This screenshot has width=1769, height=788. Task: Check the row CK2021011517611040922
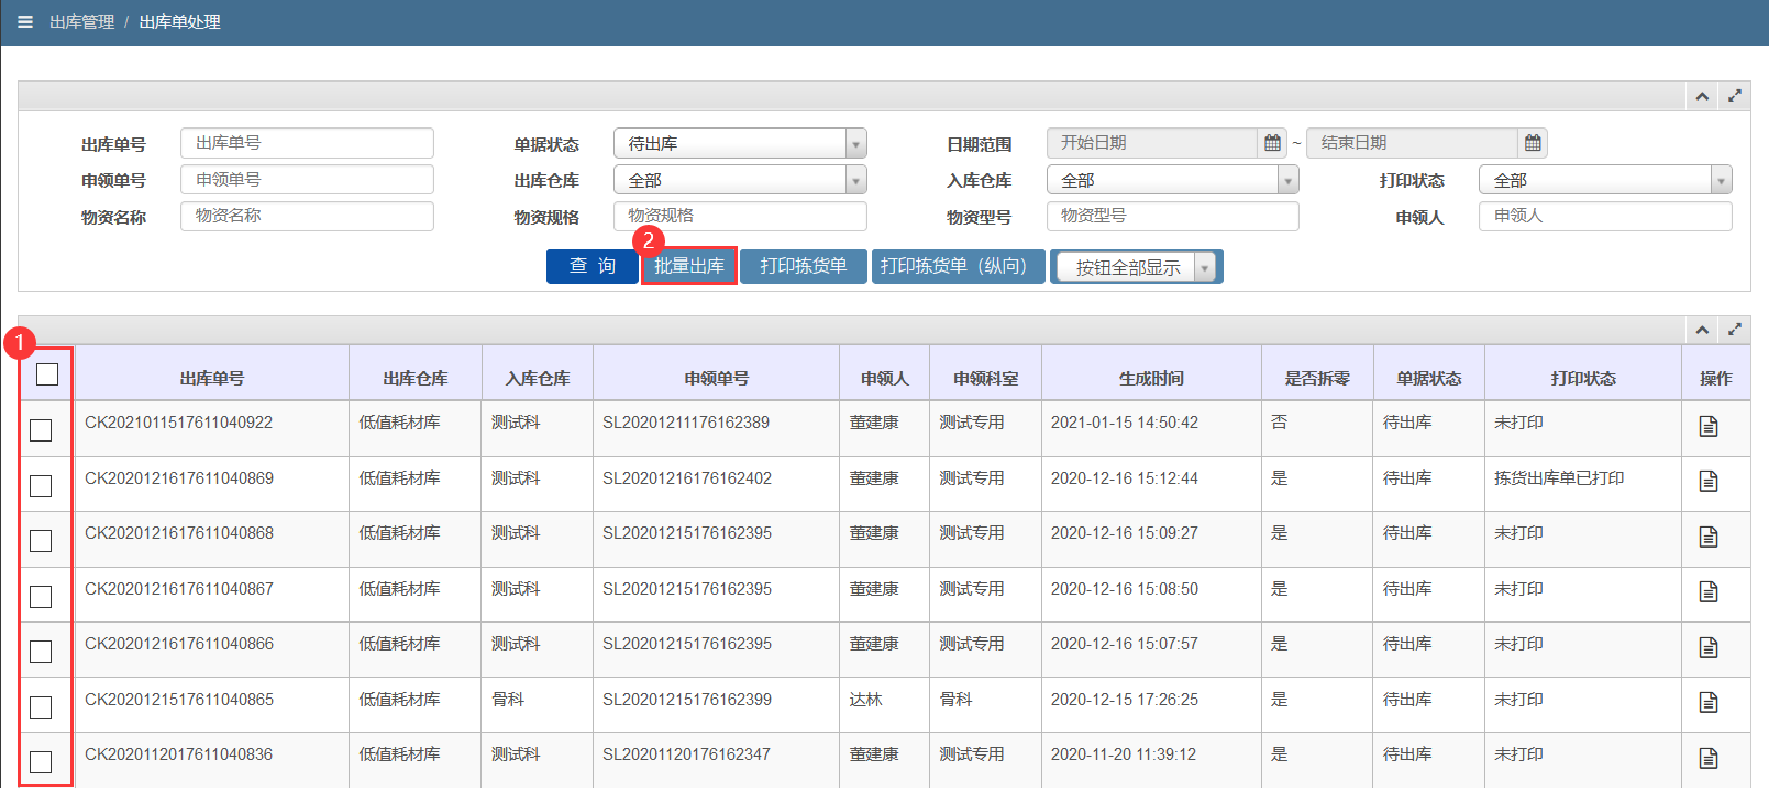[41, 430]
